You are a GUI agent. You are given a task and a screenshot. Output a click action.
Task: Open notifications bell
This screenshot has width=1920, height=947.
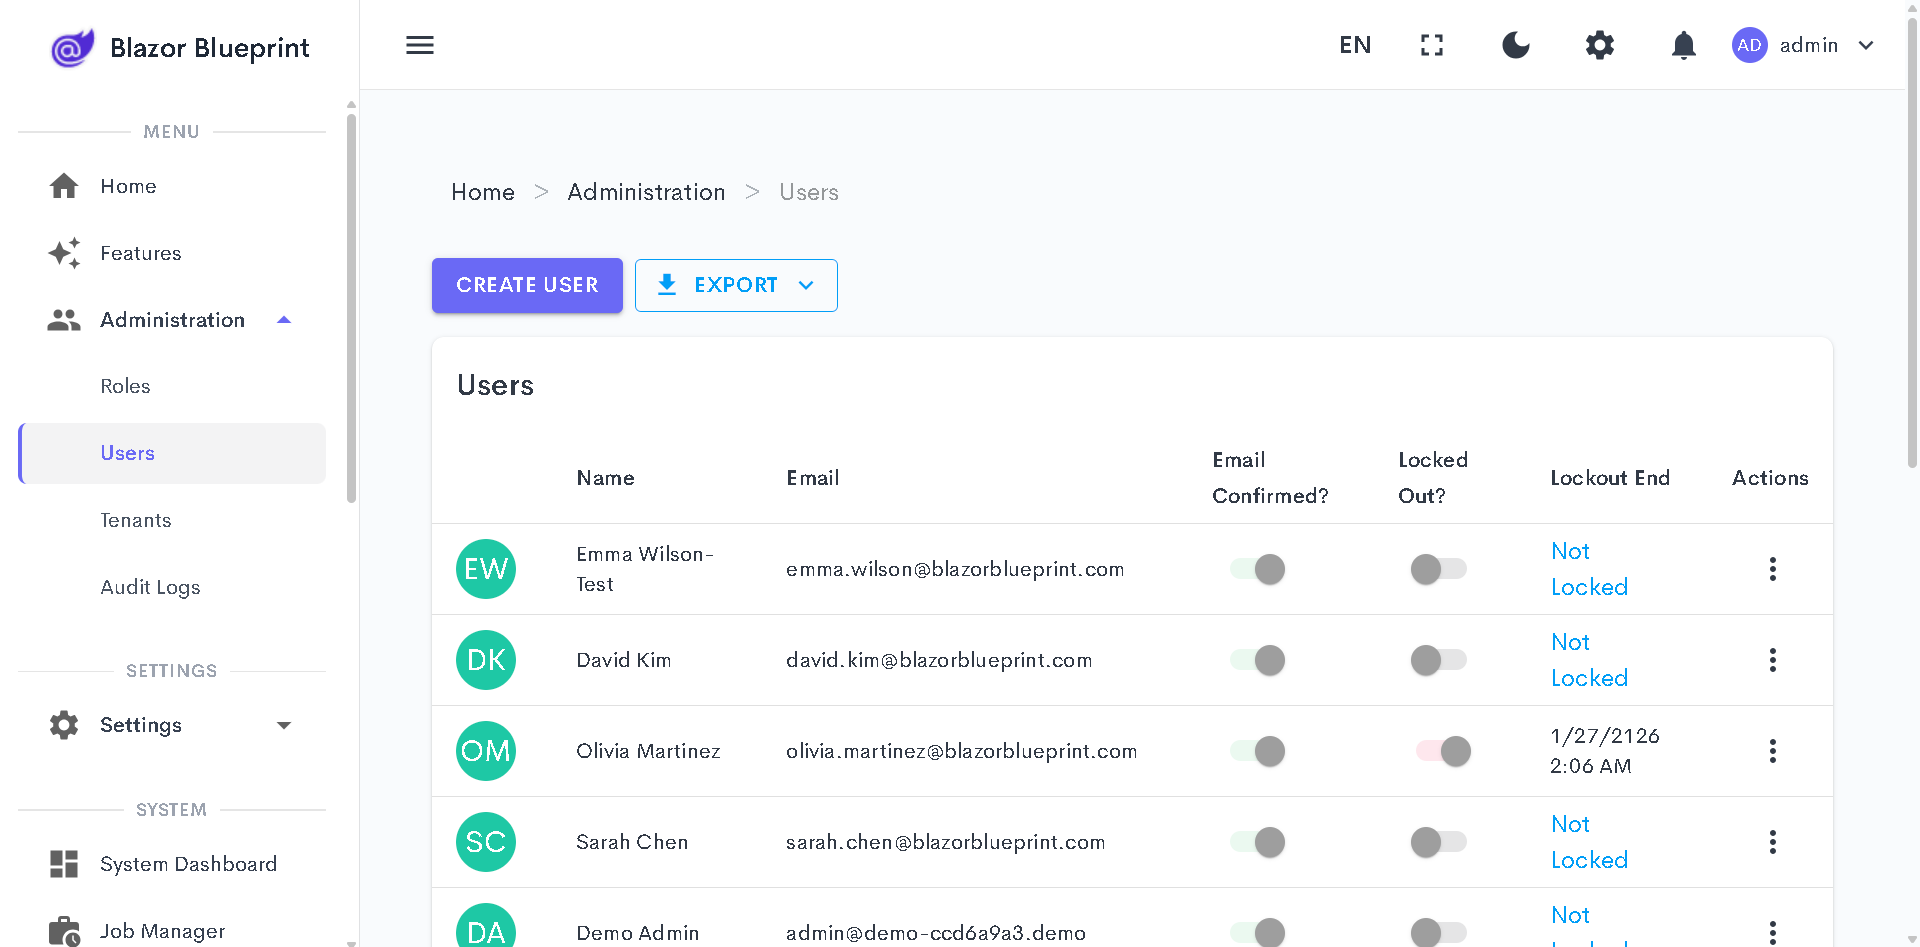point(1684,45)
